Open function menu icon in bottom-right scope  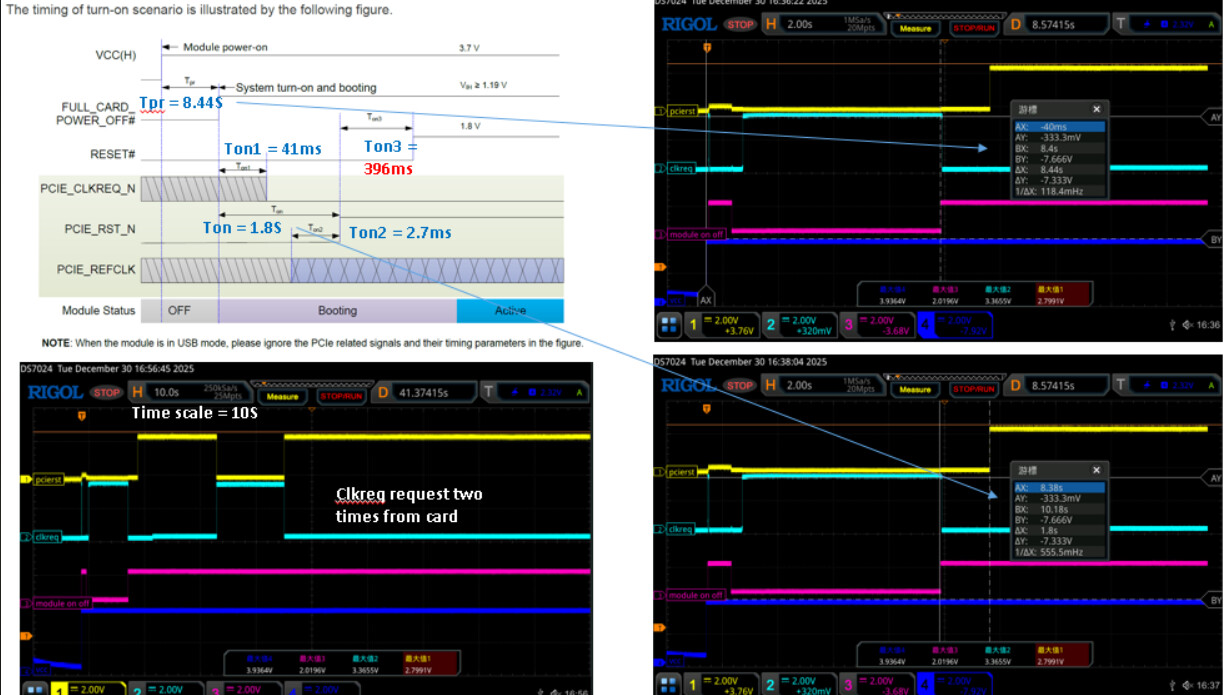coord(669,685)
